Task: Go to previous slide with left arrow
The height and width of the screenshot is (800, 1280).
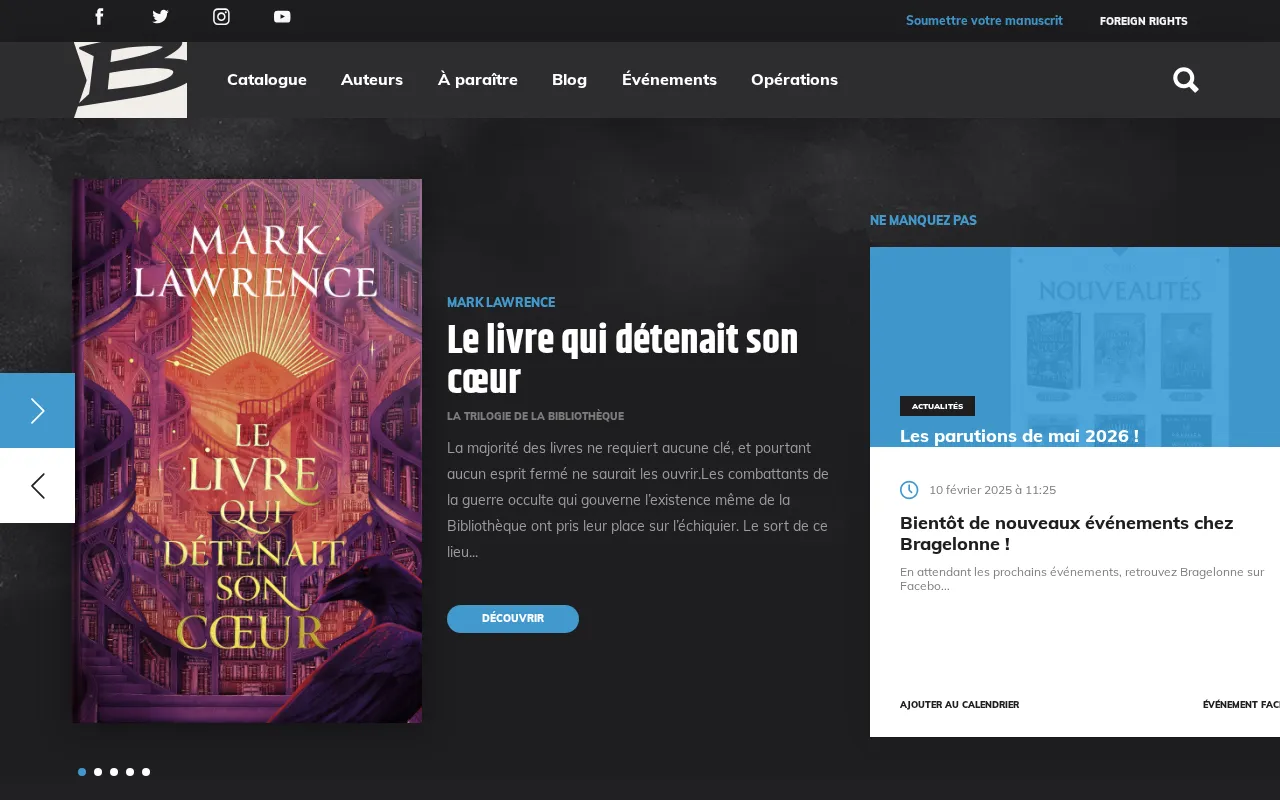Action: click(37, 485)
